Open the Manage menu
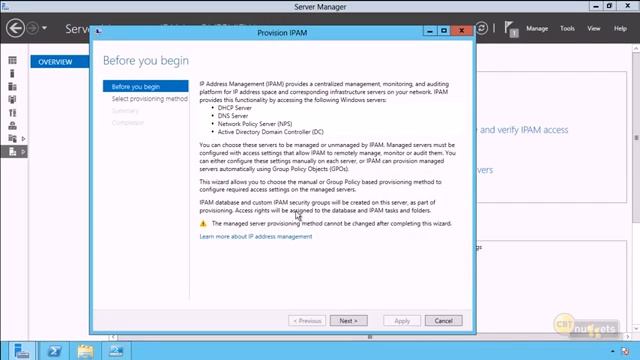This screenshot has height=360, width=640. 537,29
